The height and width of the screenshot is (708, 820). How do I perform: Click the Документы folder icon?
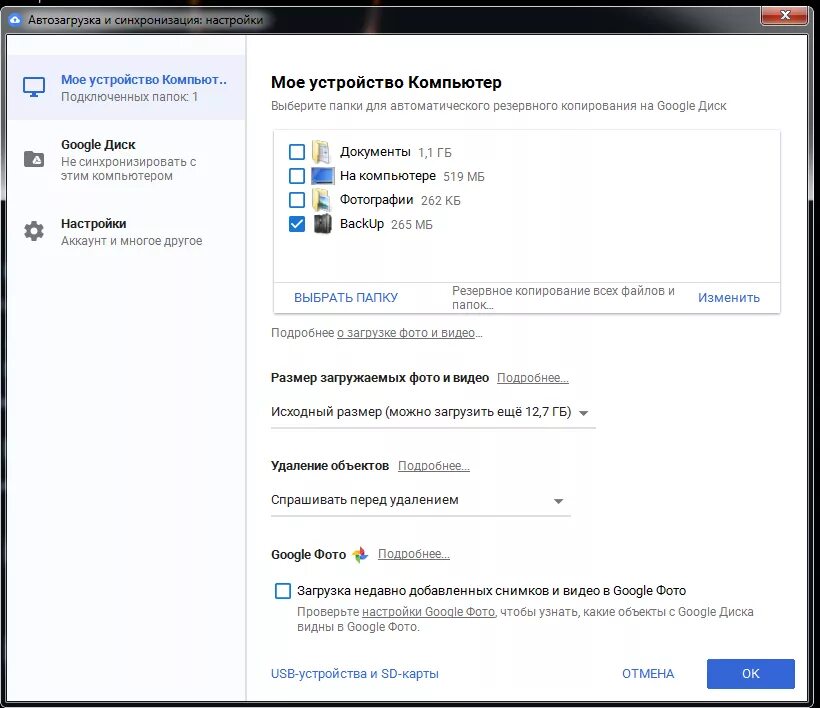(321, 152)
